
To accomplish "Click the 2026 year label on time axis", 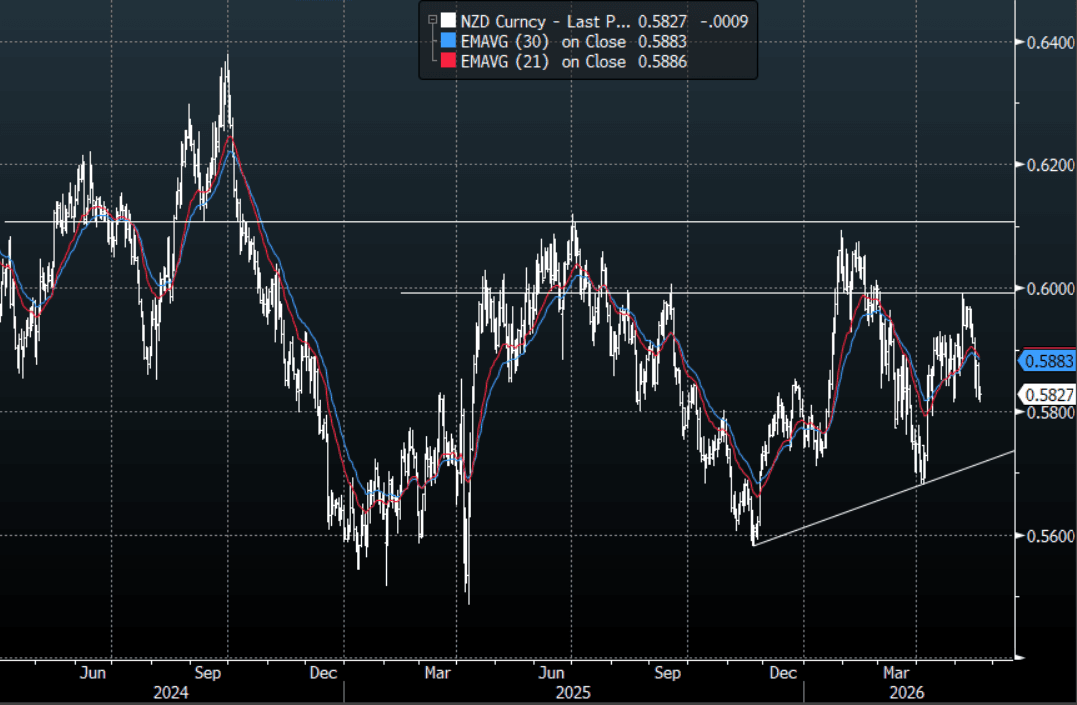I will [x=907, y=692].
